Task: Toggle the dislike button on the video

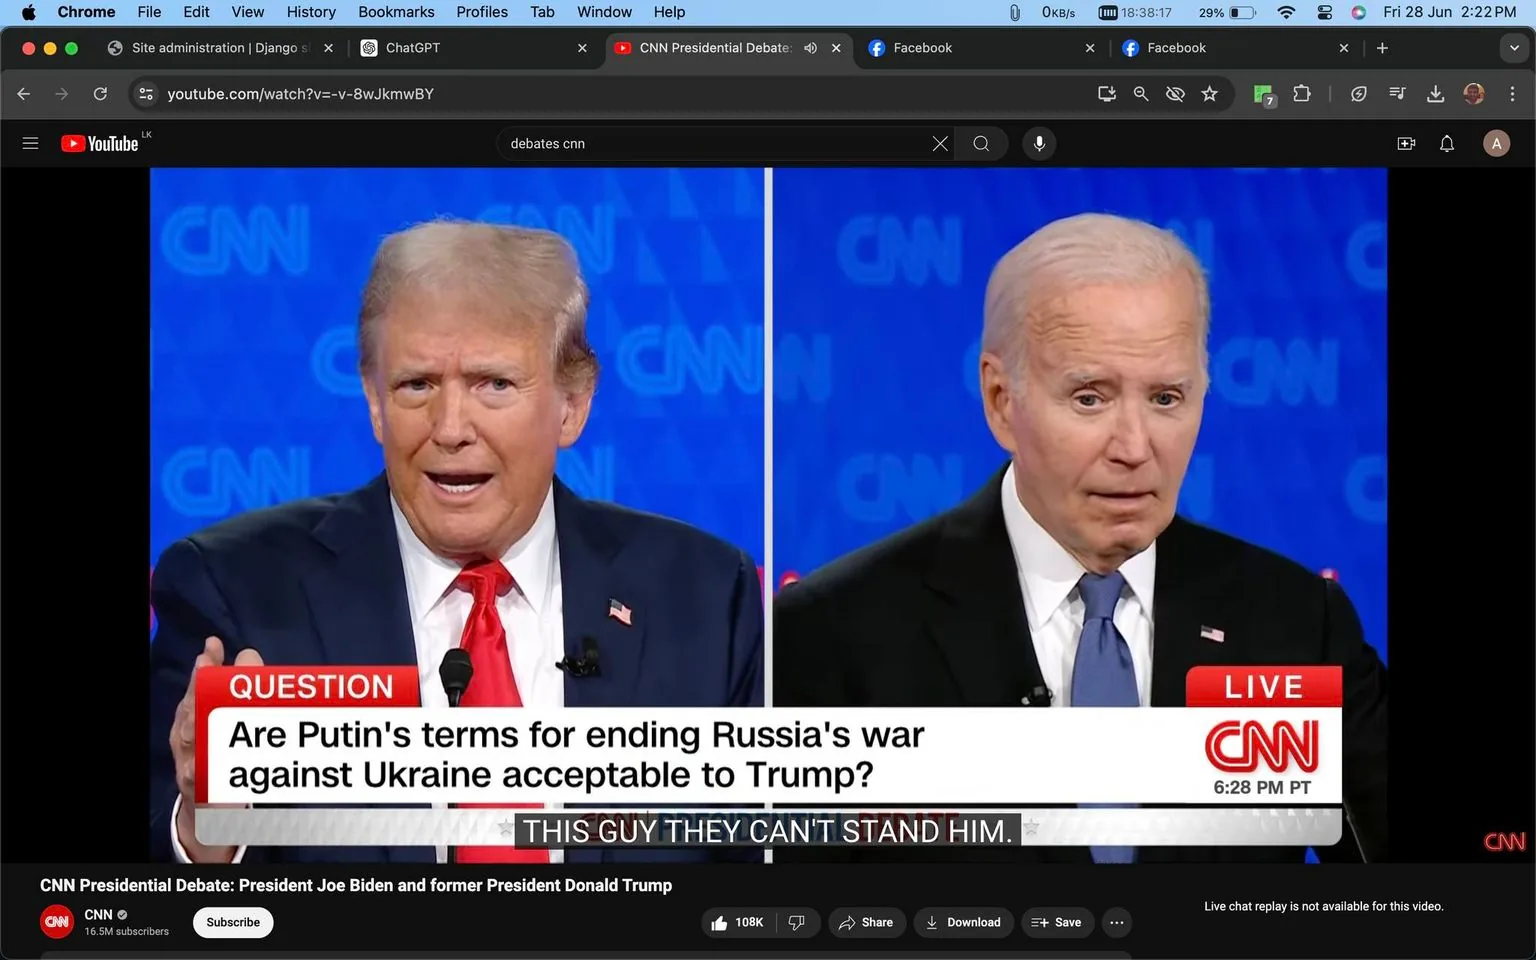Action: coord(797,922)
